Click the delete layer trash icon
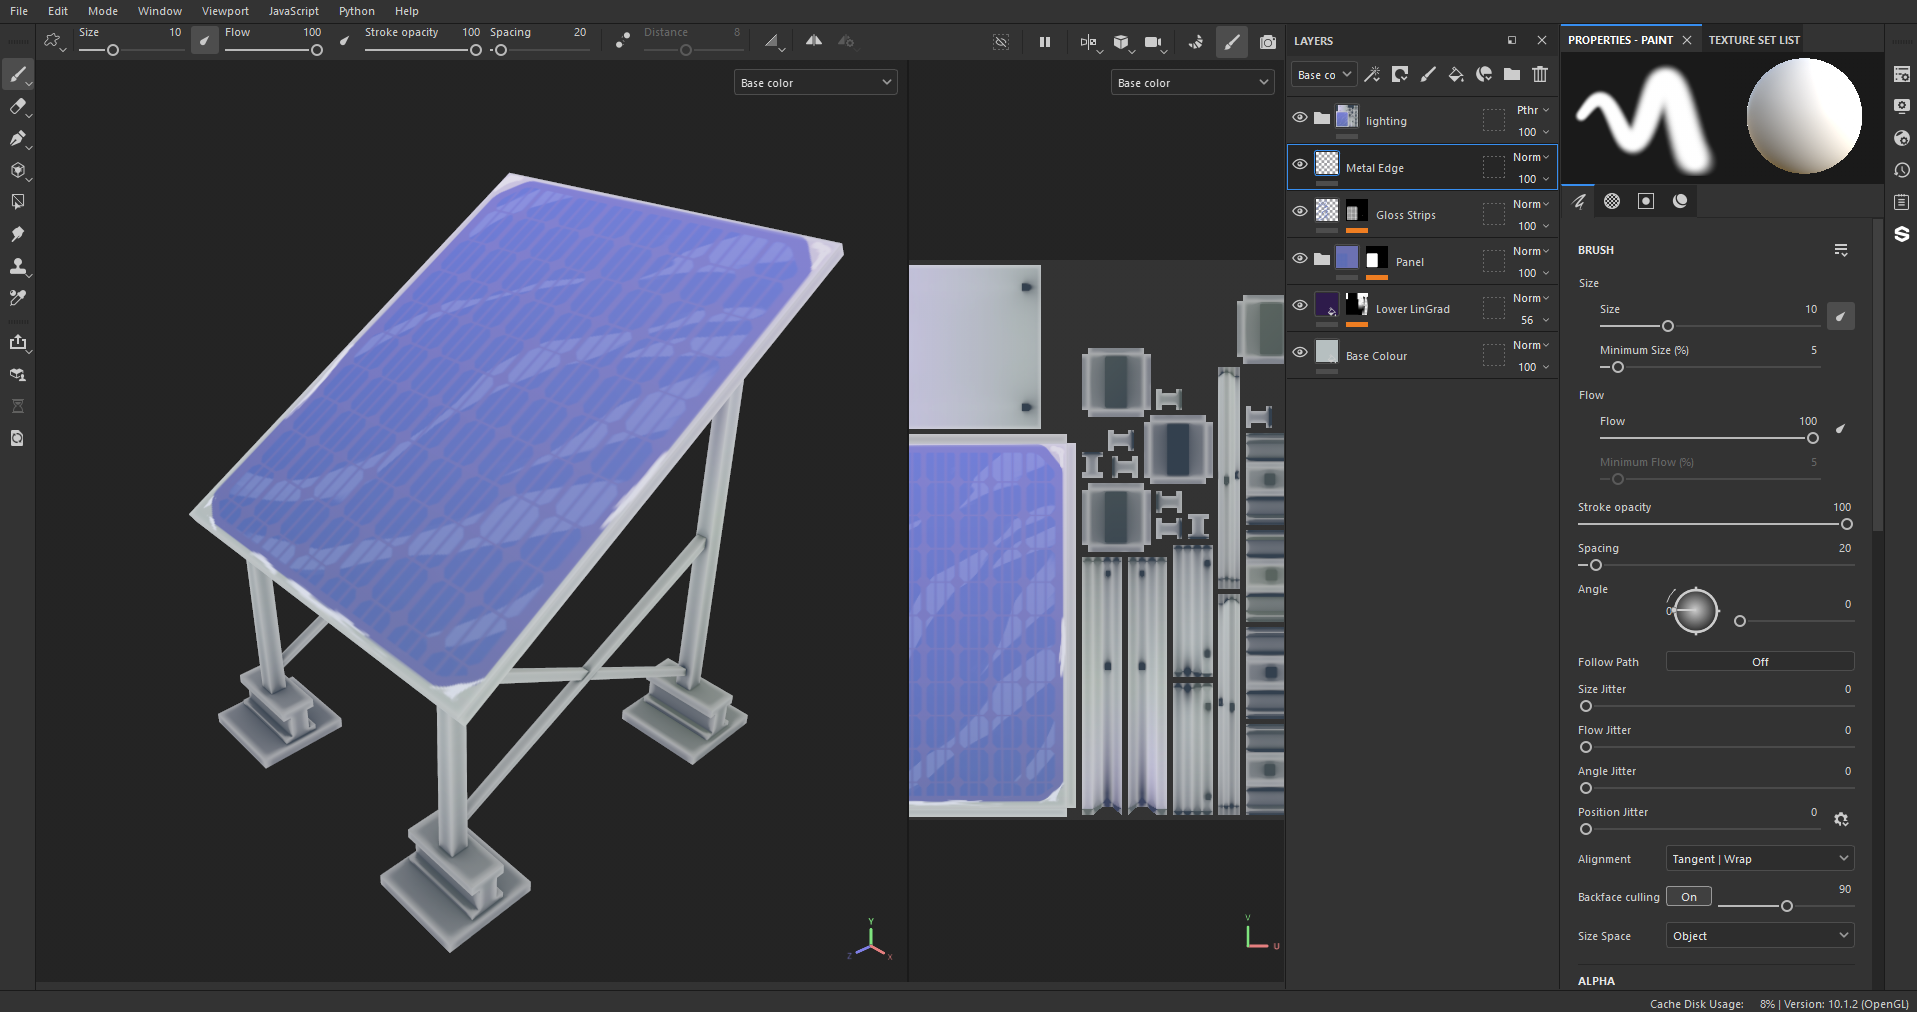This screenshot has width=1917, height=1012. pyautogui.click(x=1540, y=74)
